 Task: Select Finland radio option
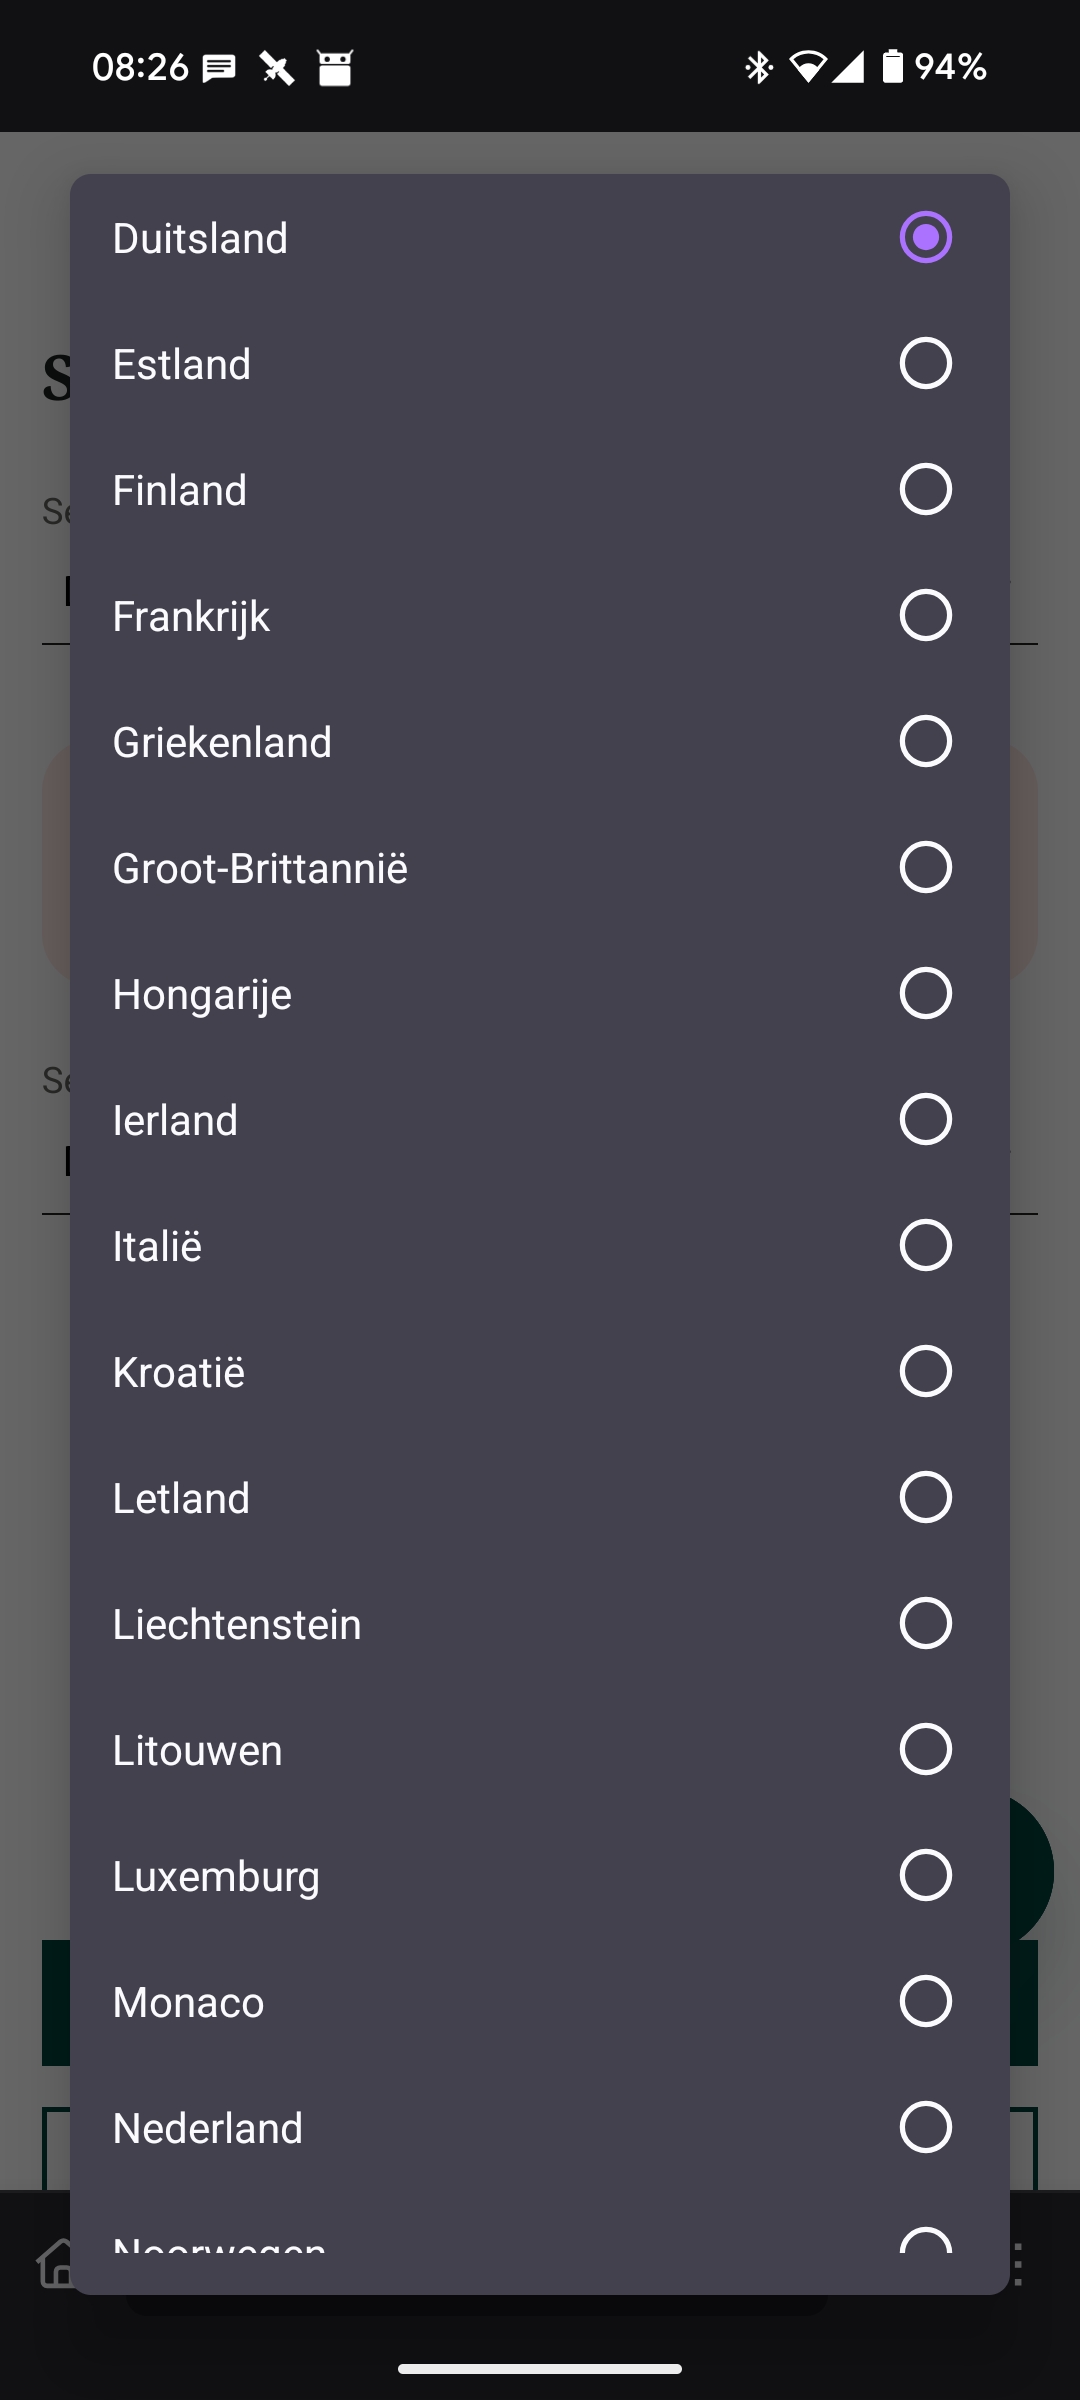925,489
